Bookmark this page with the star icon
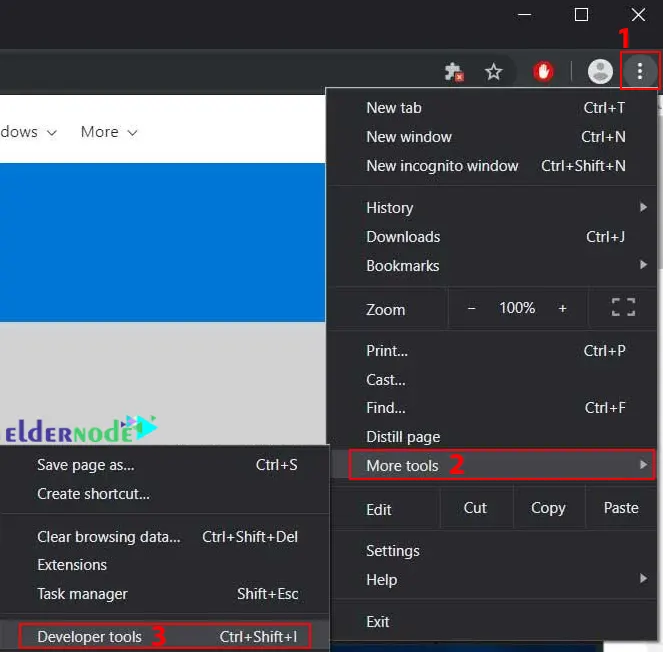 pos(493,72)
